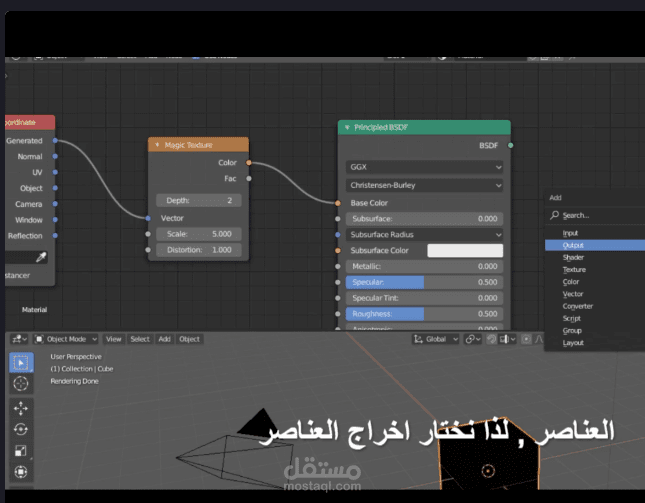Collapse the Magic Texture node
Viewport: 645px width, 503px height.
[157, 145]
